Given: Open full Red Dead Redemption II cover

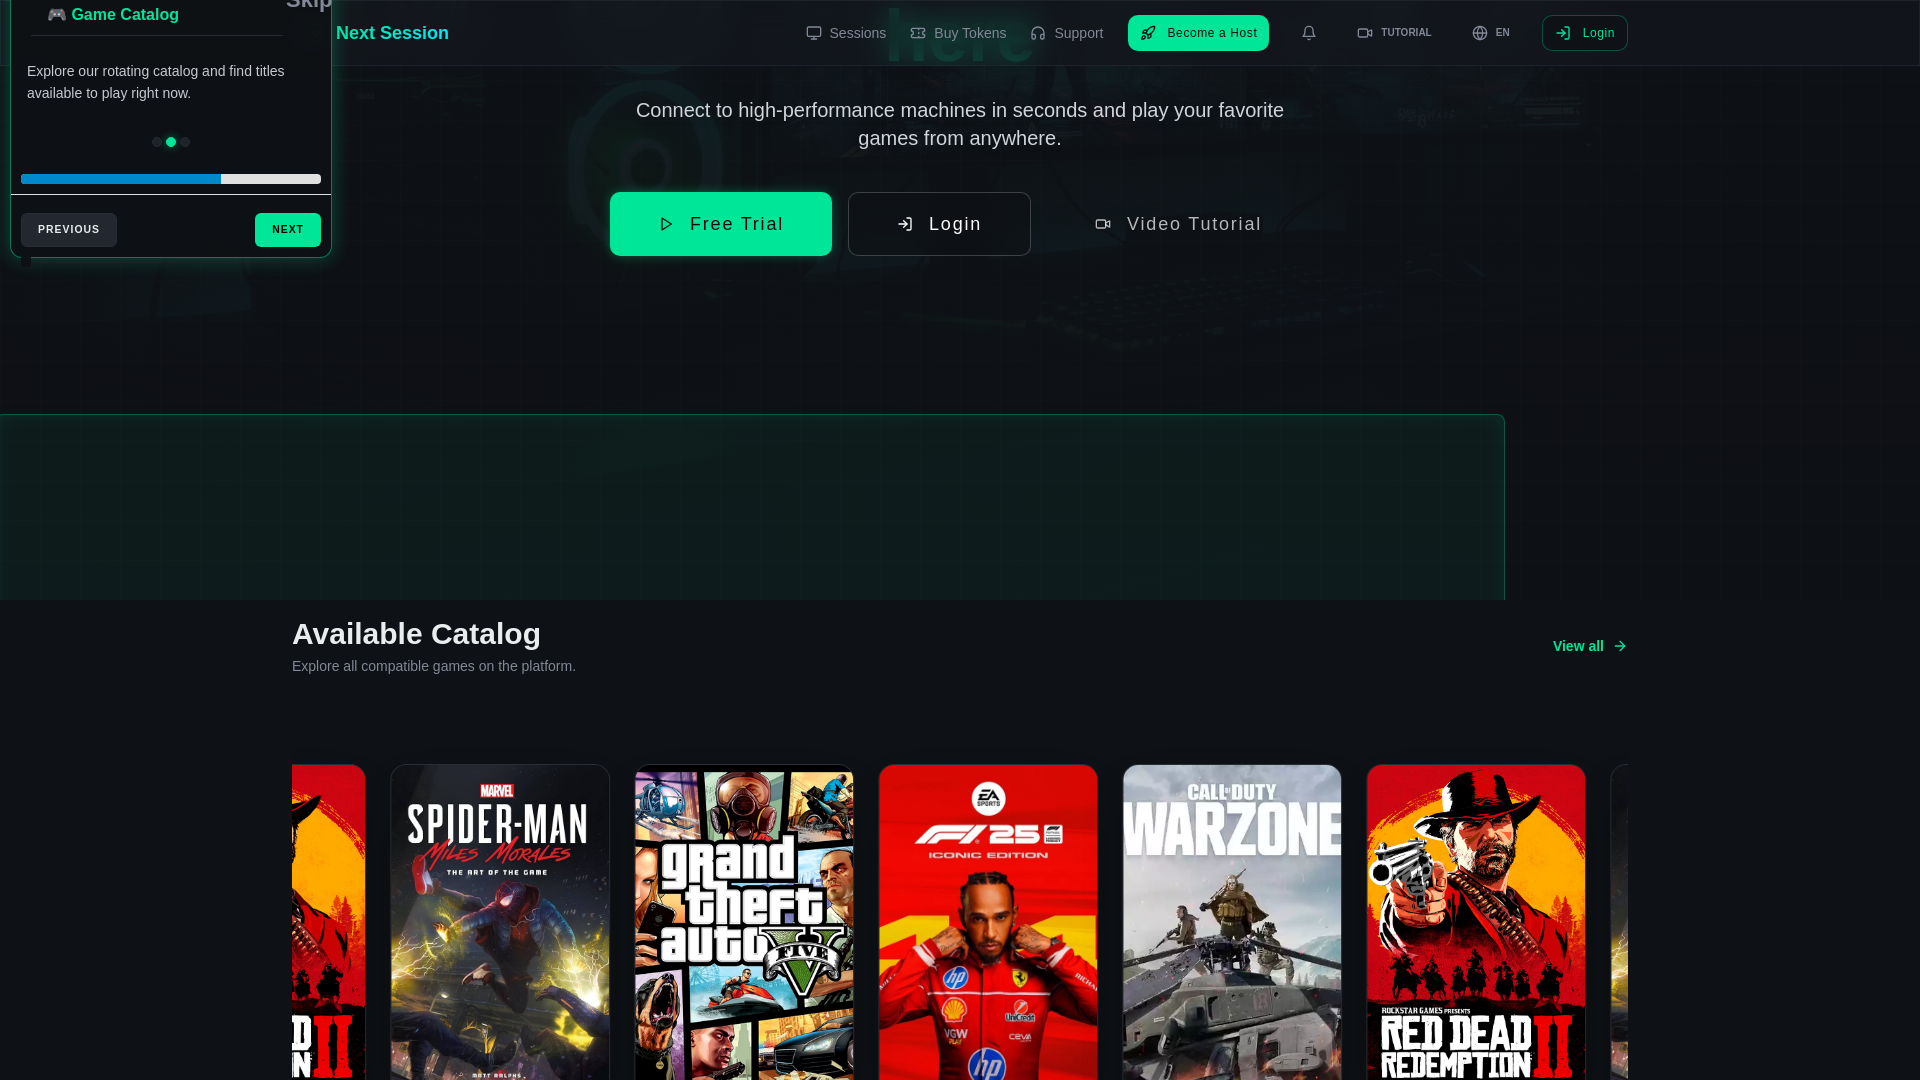Looking at the screenshot, I should click(x=1476, y=922).
